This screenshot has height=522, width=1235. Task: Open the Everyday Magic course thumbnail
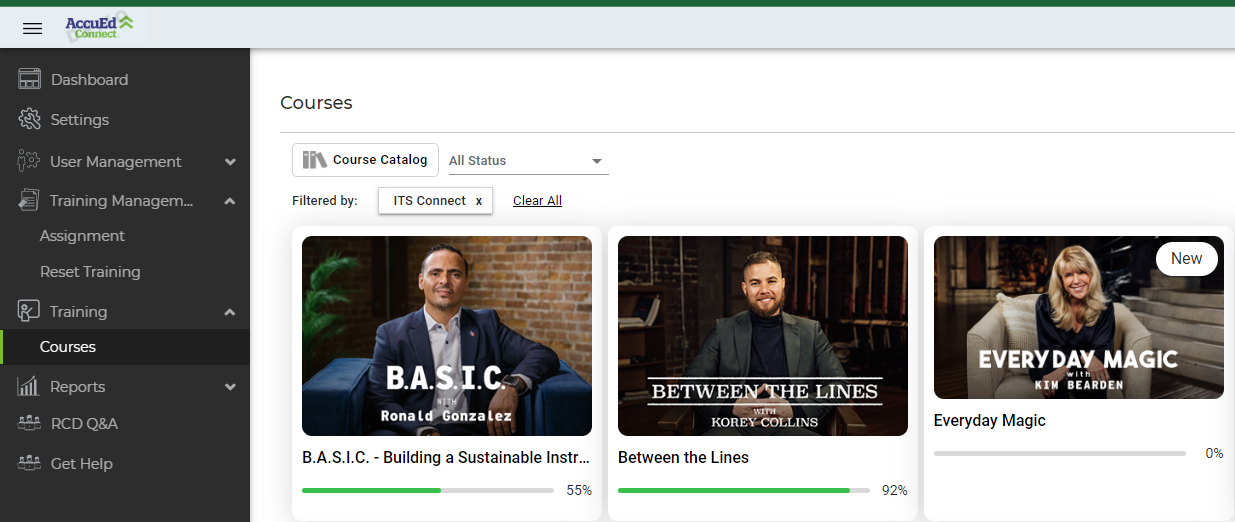[1078, 318]
